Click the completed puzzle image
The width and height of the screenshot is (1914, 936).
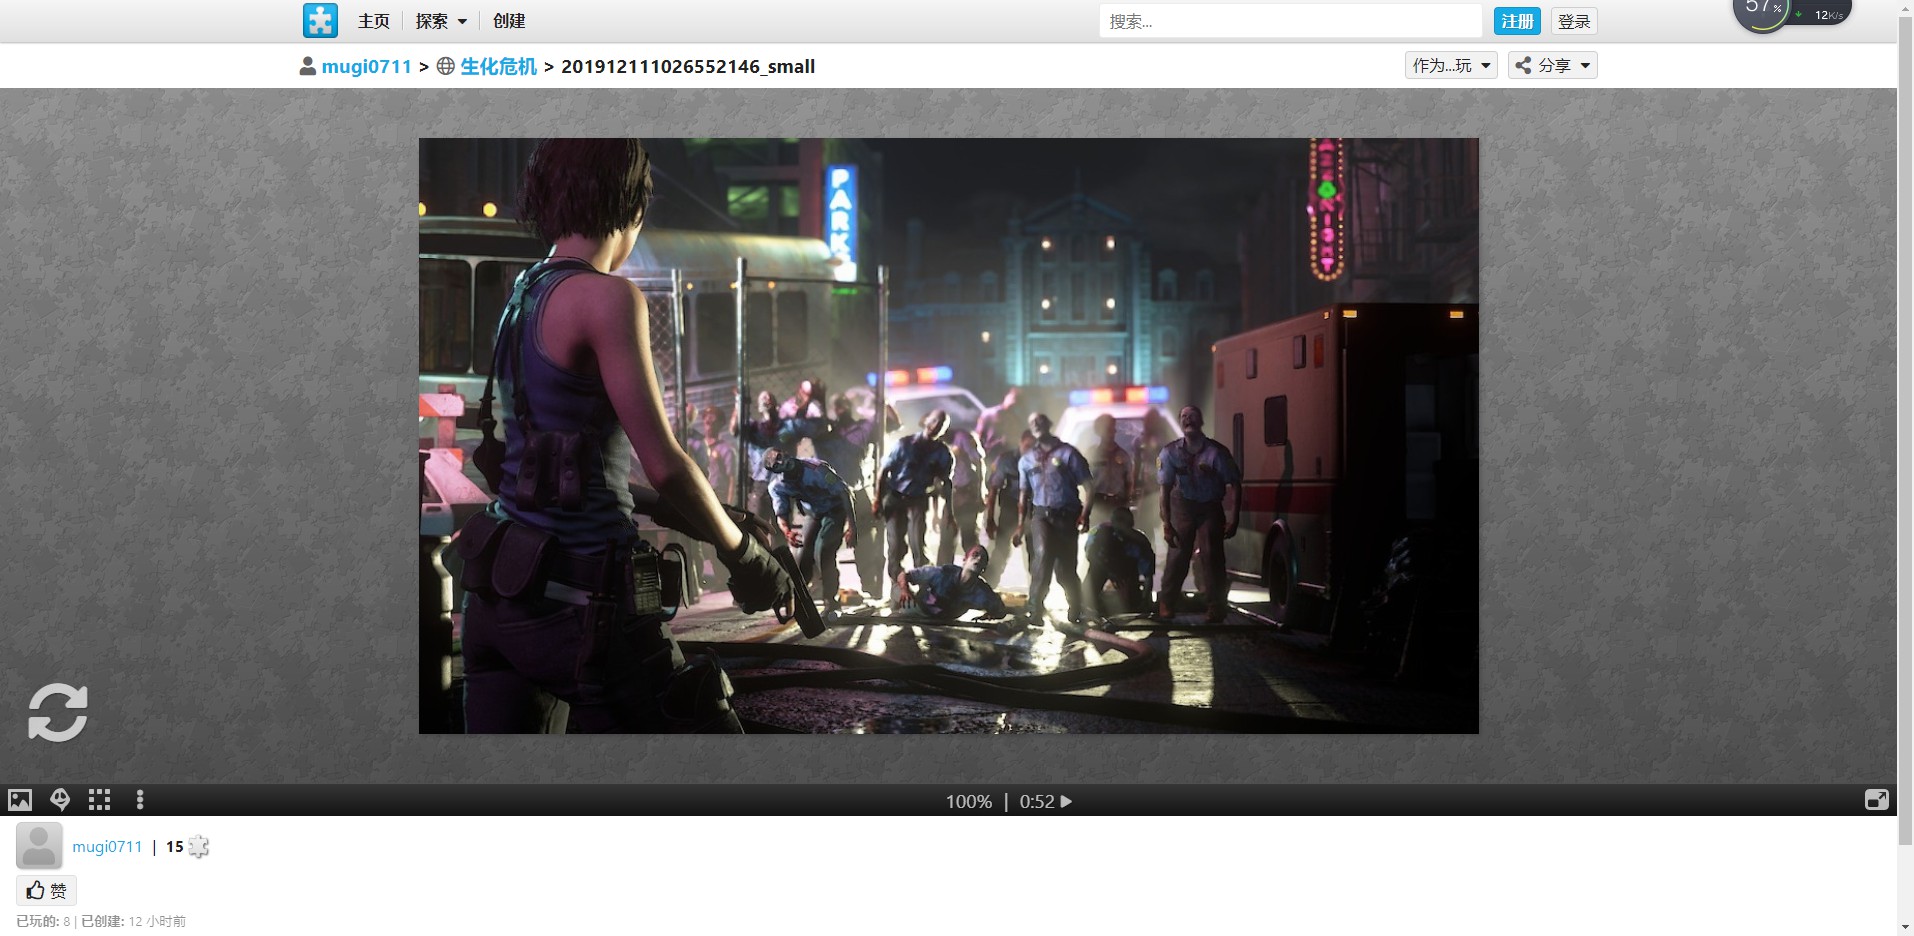(x=948, y=436)
